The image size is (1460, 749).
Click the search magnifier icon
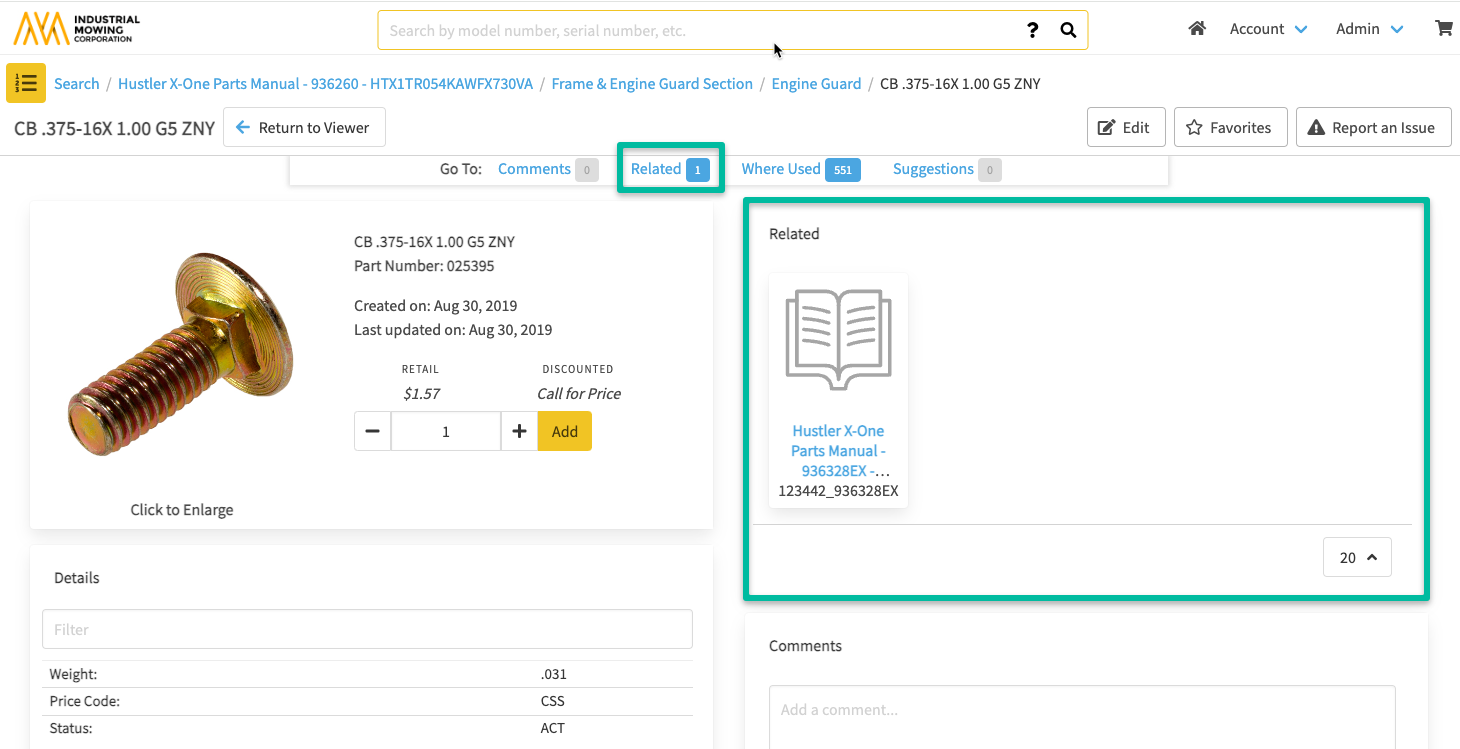pos(1068,30)
